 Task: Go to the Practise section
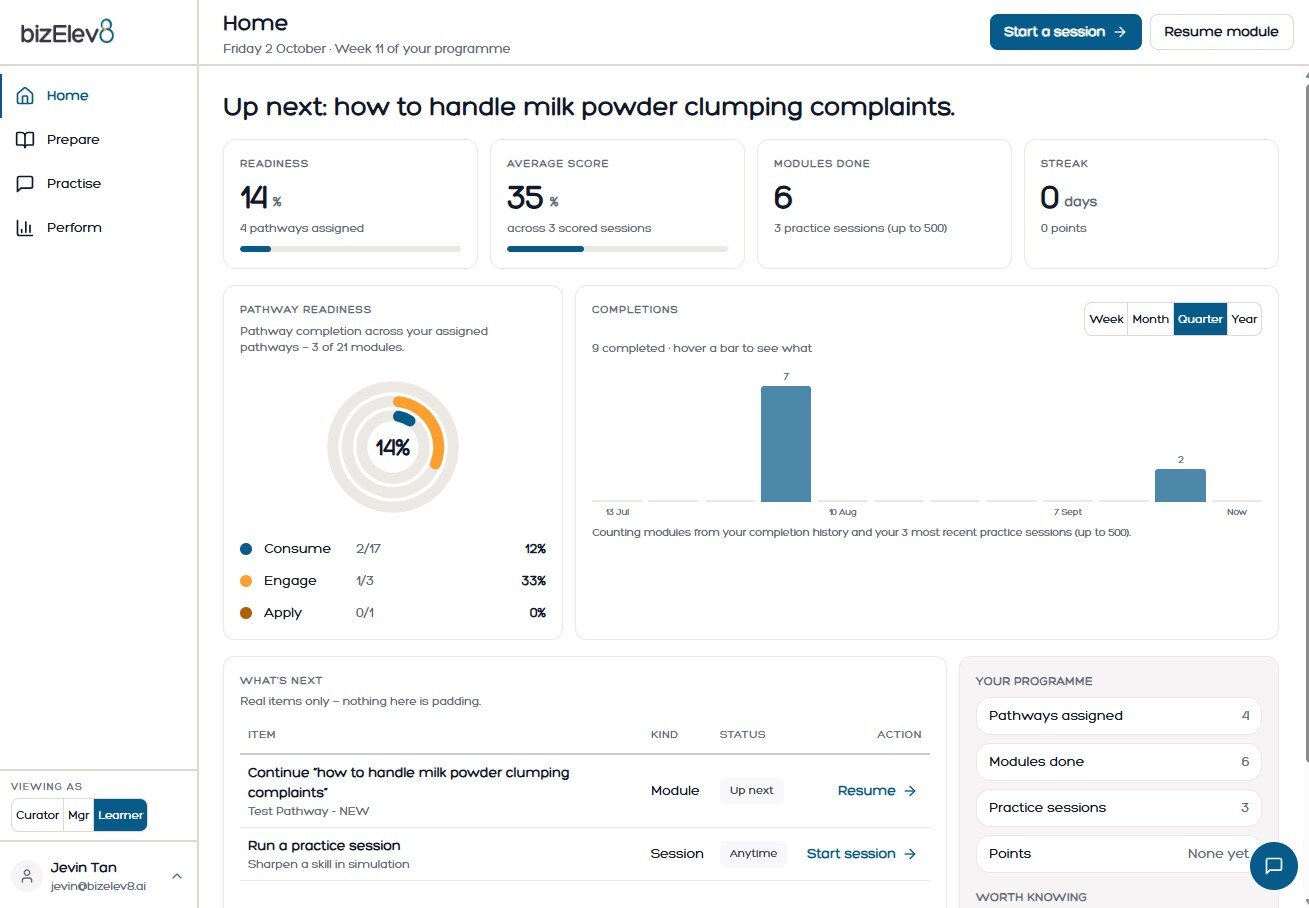coord(99,184)
